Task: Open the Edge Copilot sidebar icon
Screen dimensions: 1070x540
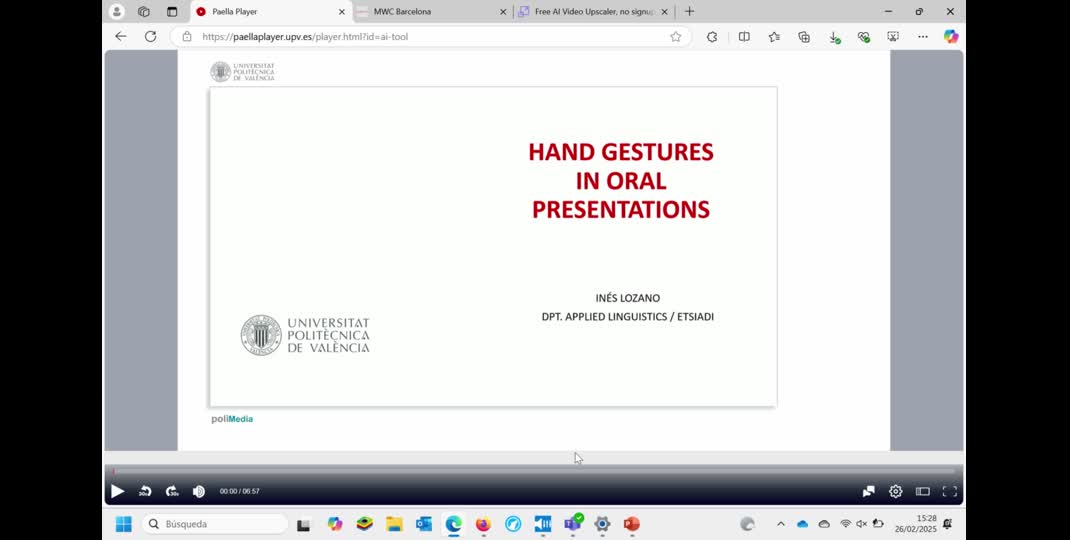Action: 950,36
